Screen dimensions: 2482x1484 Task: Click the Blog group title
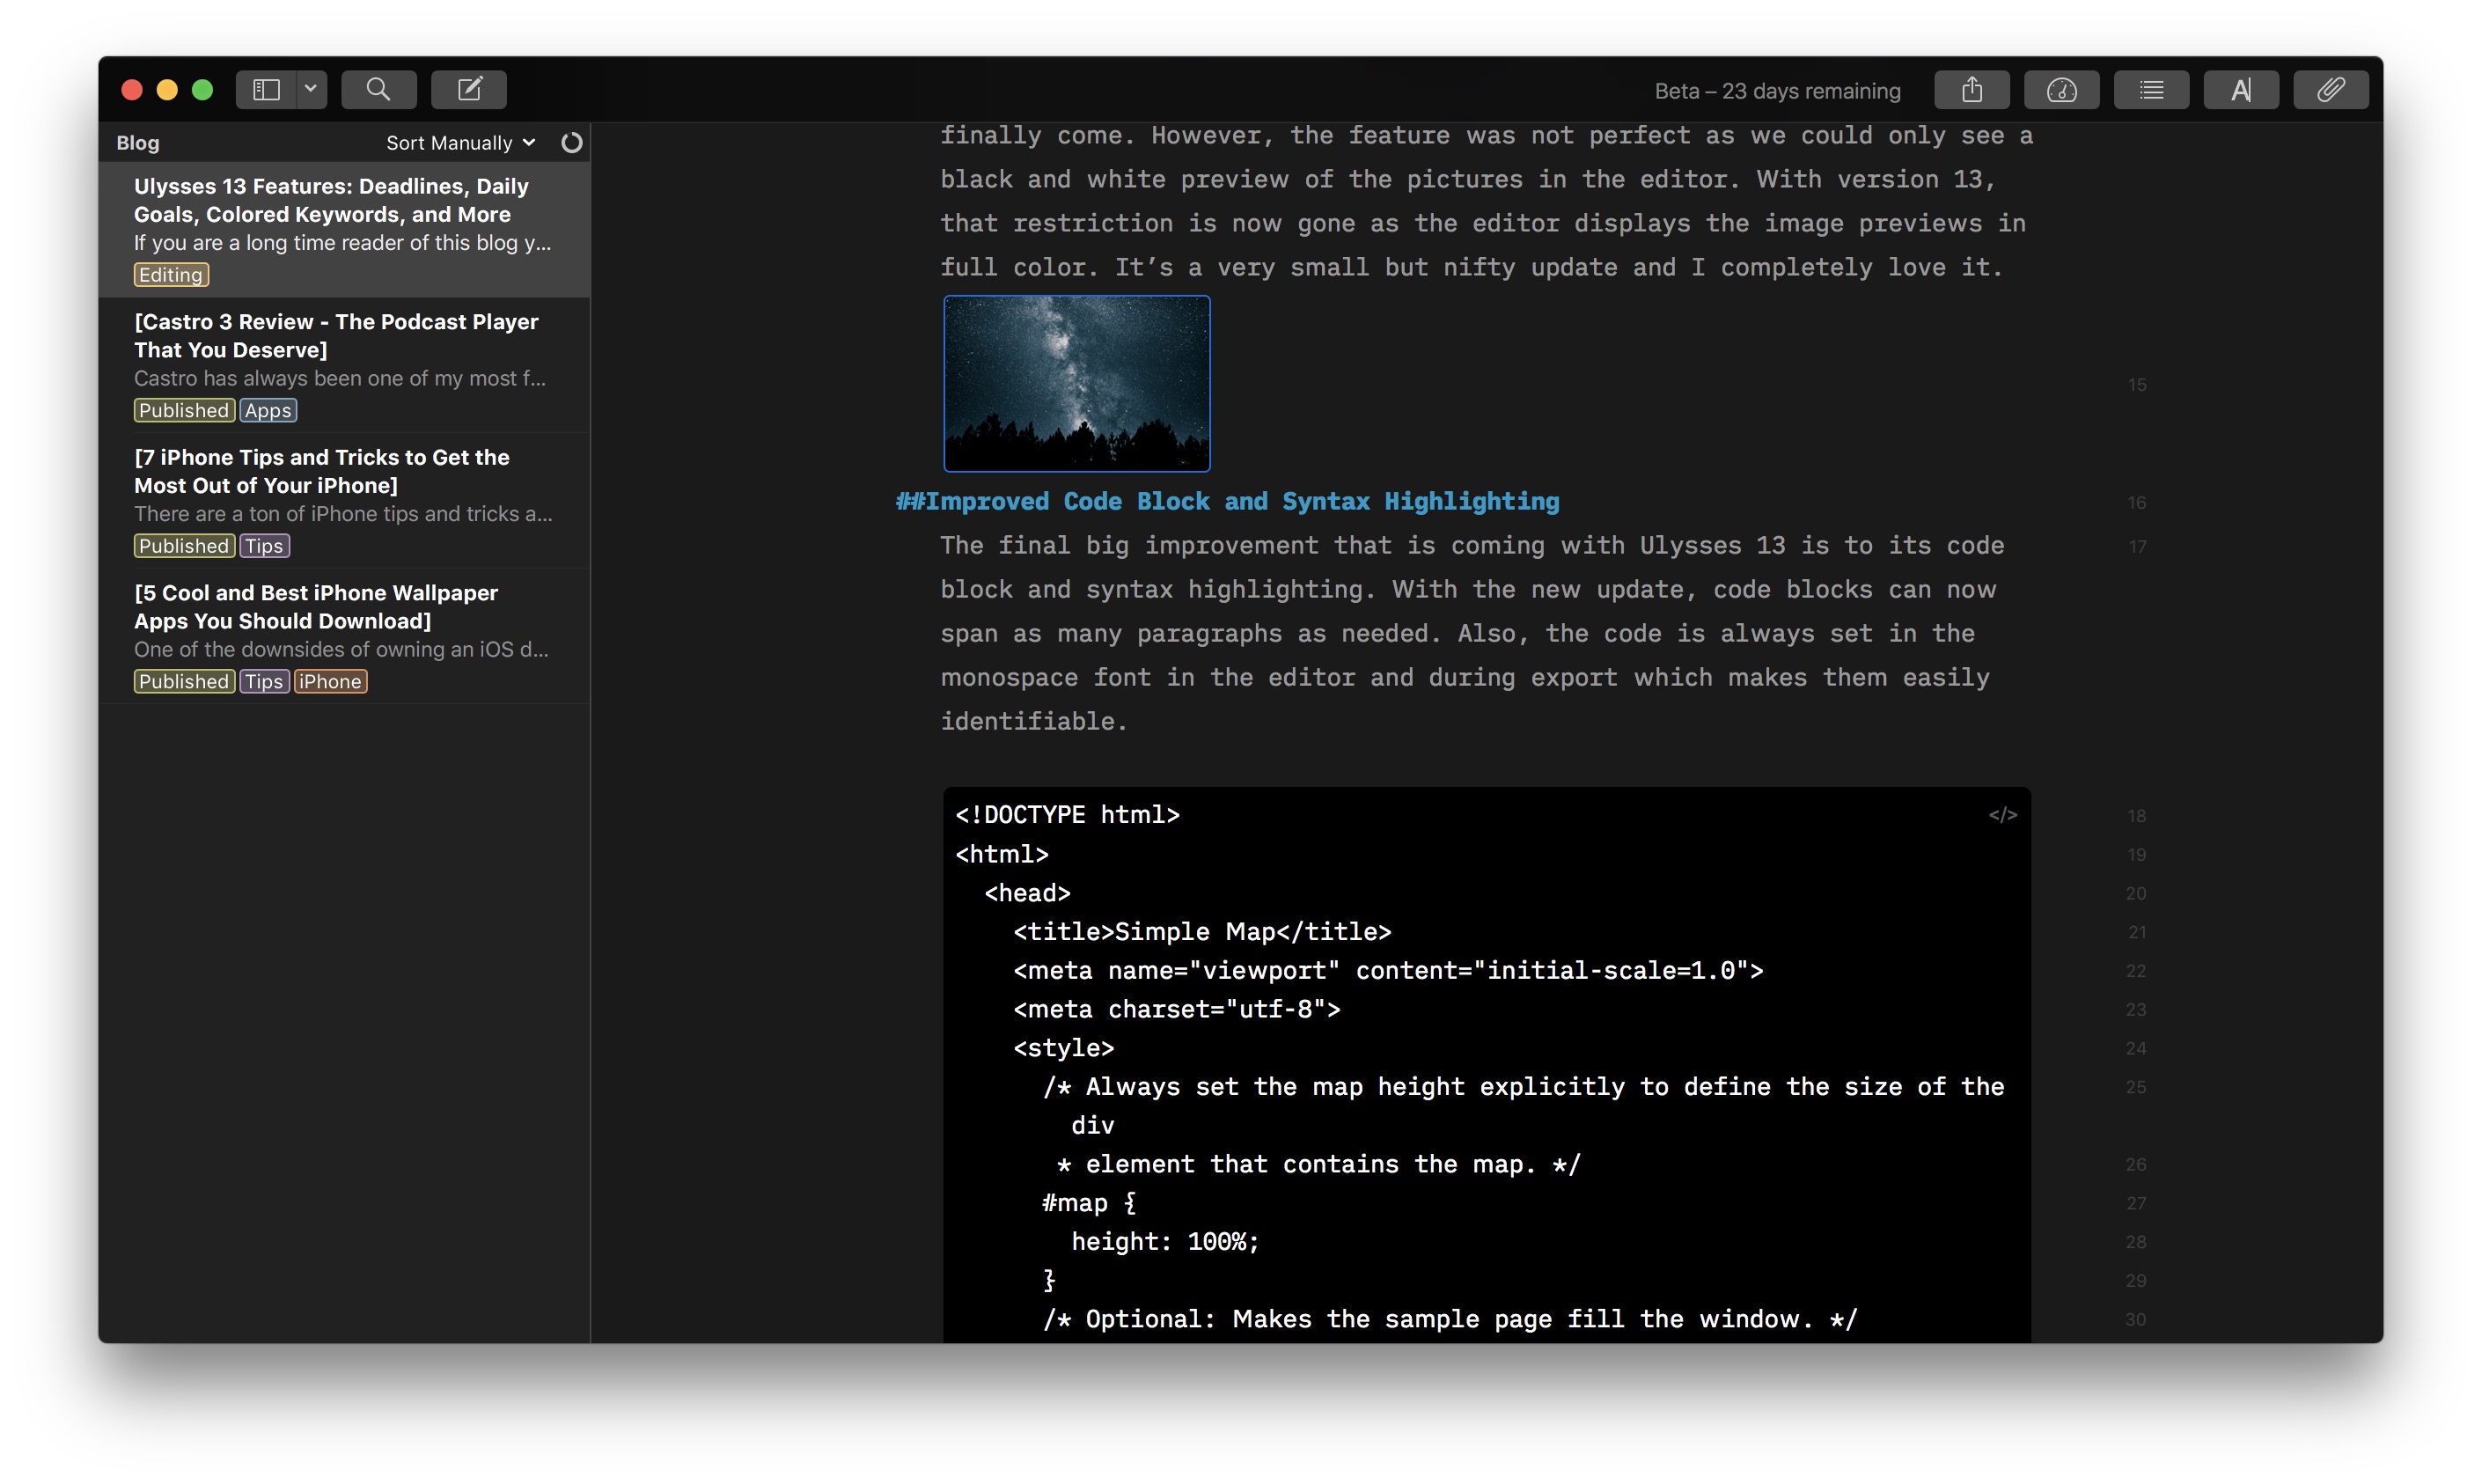138,143
